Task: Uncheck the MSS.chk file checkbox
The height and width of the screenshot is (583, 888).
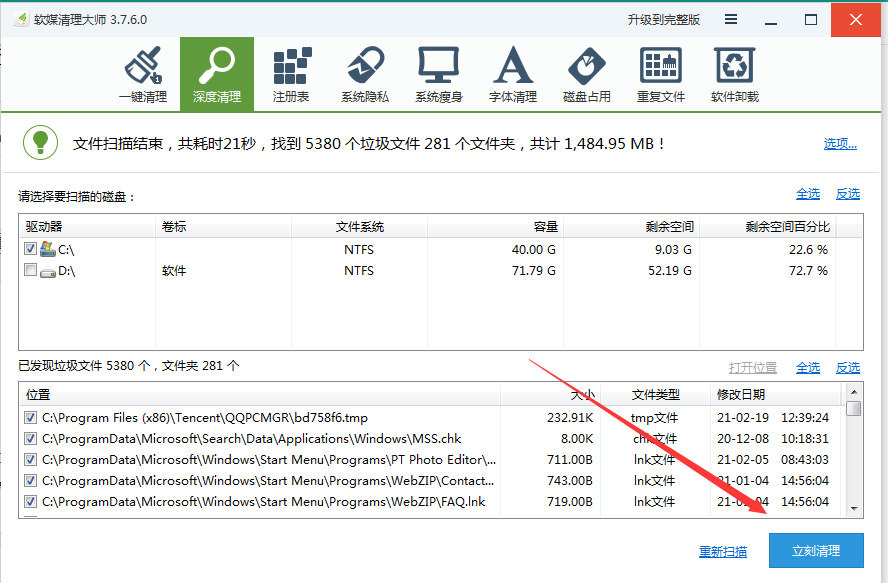Action: tap(31, 439)
